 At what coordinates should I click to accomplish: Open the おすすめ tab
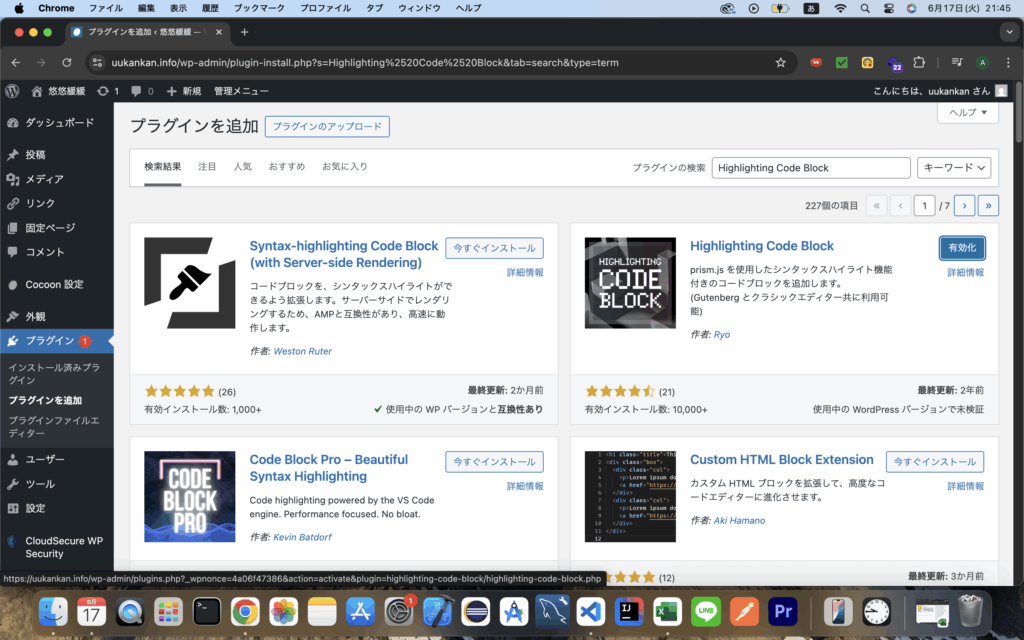point(287,167)
